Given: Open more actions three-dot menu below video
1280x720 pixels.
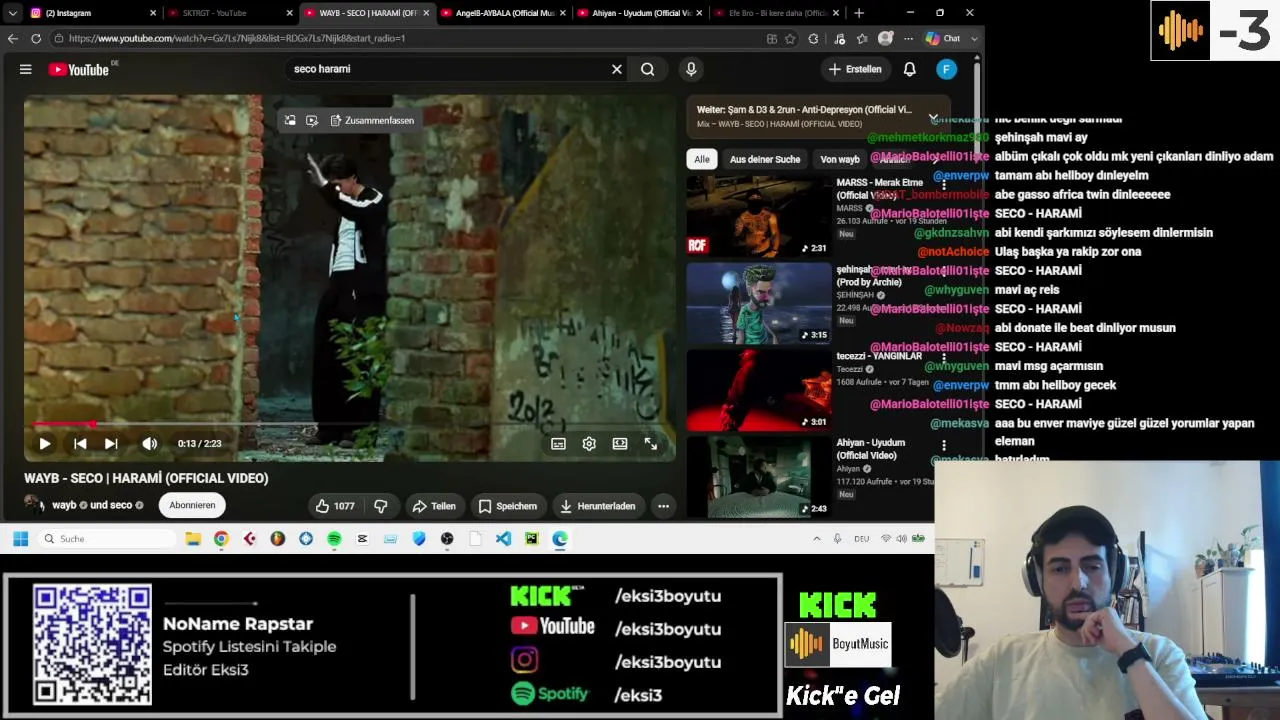Looking at the screenshot, I should 663,506.
